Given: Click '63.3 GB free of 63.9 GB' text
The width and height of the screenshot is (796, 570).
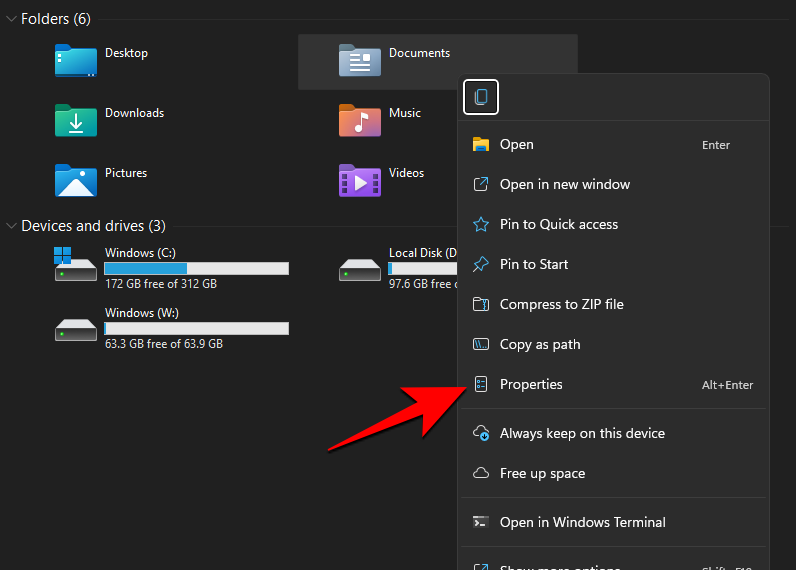Looking at the screenshot, I should (x=164, y=344).
